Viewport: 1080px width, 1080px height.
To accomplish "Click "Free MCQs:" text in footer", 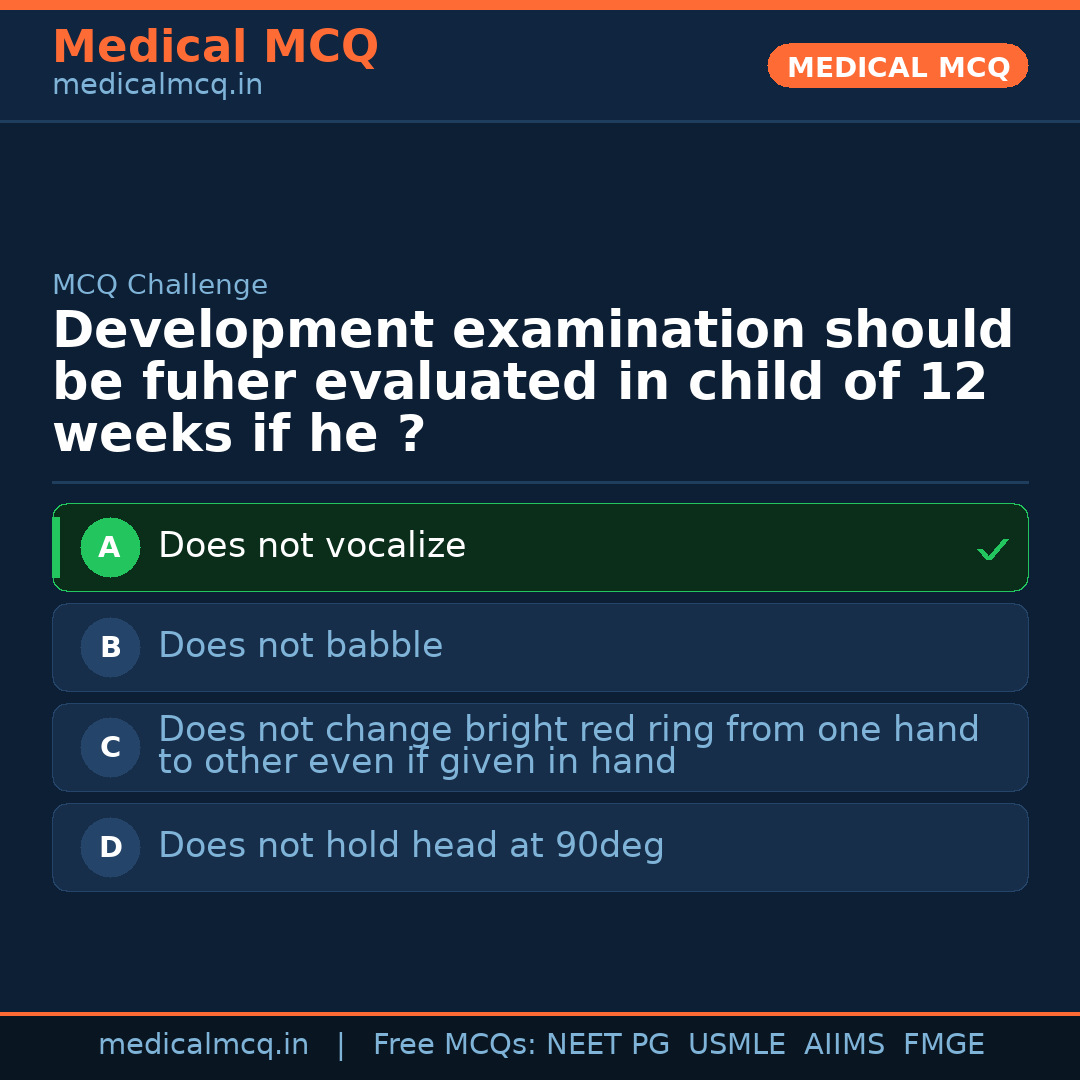I will 455,1045.
